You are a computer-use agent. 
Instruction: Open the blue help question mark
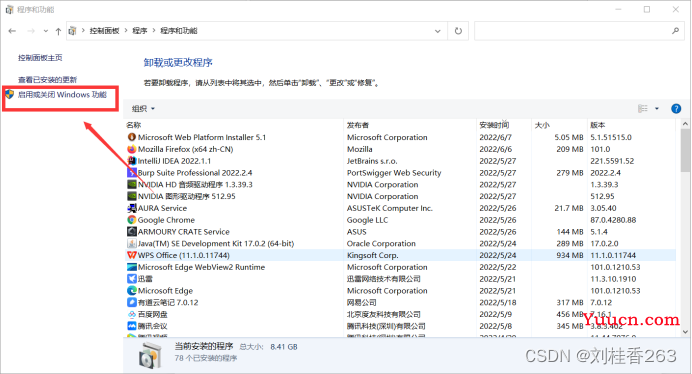(x=676, y=109)
